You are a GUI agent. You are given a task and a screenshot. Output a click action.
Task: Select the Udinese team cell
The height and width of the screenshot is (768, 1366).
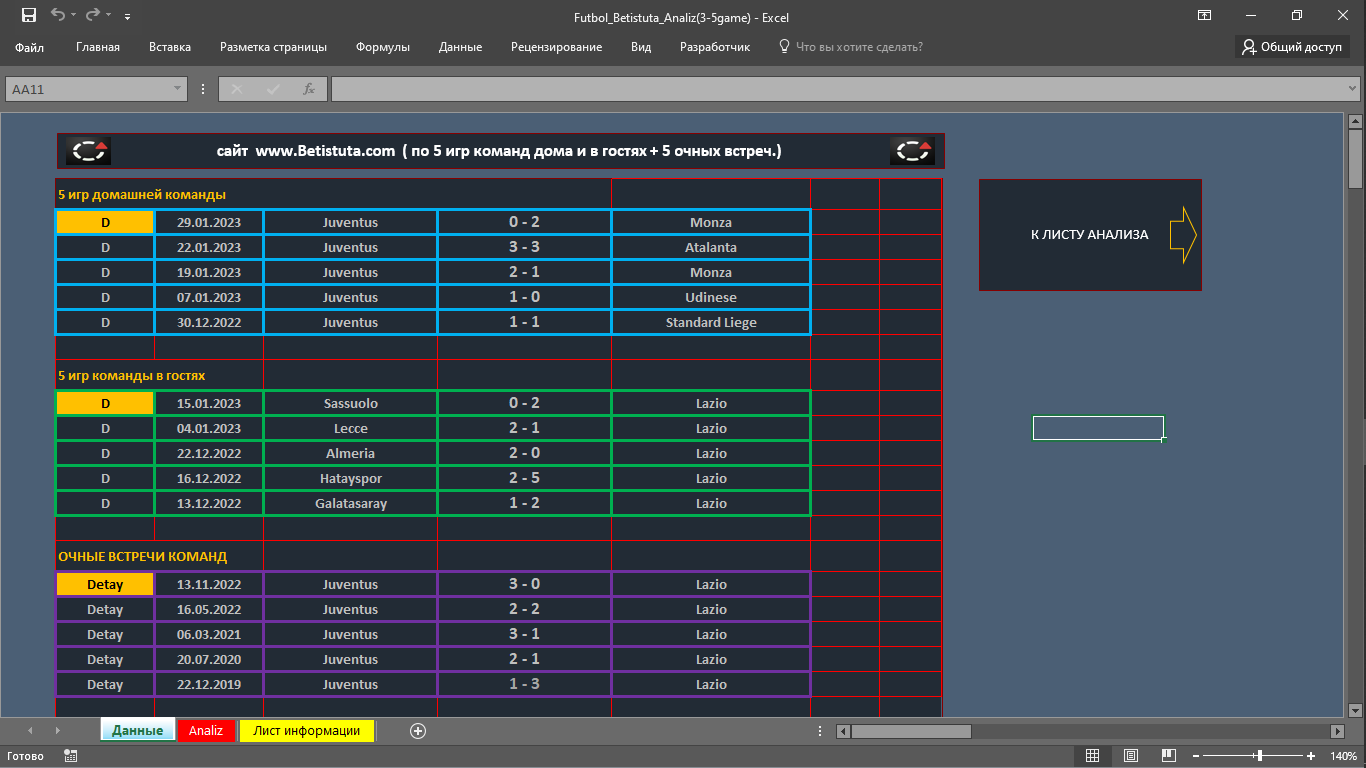pos(711,297)
